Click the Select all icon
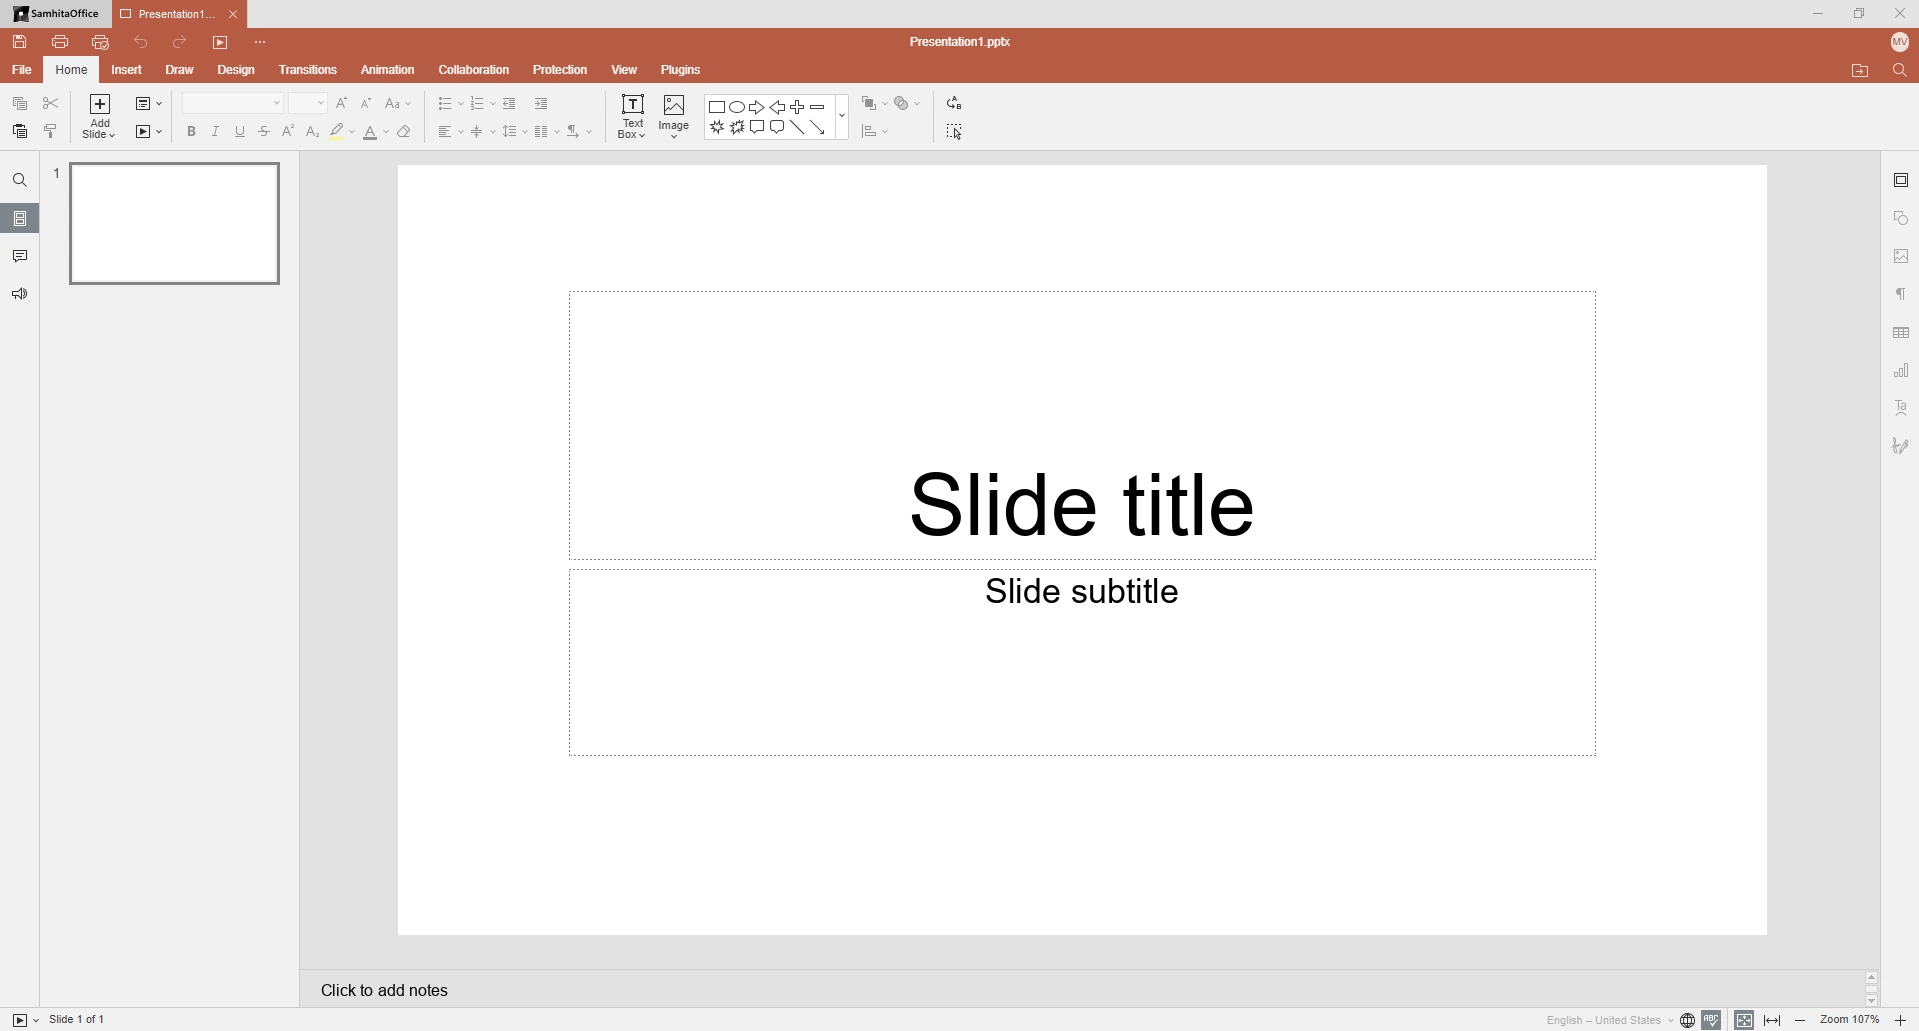 coord(955,132)
